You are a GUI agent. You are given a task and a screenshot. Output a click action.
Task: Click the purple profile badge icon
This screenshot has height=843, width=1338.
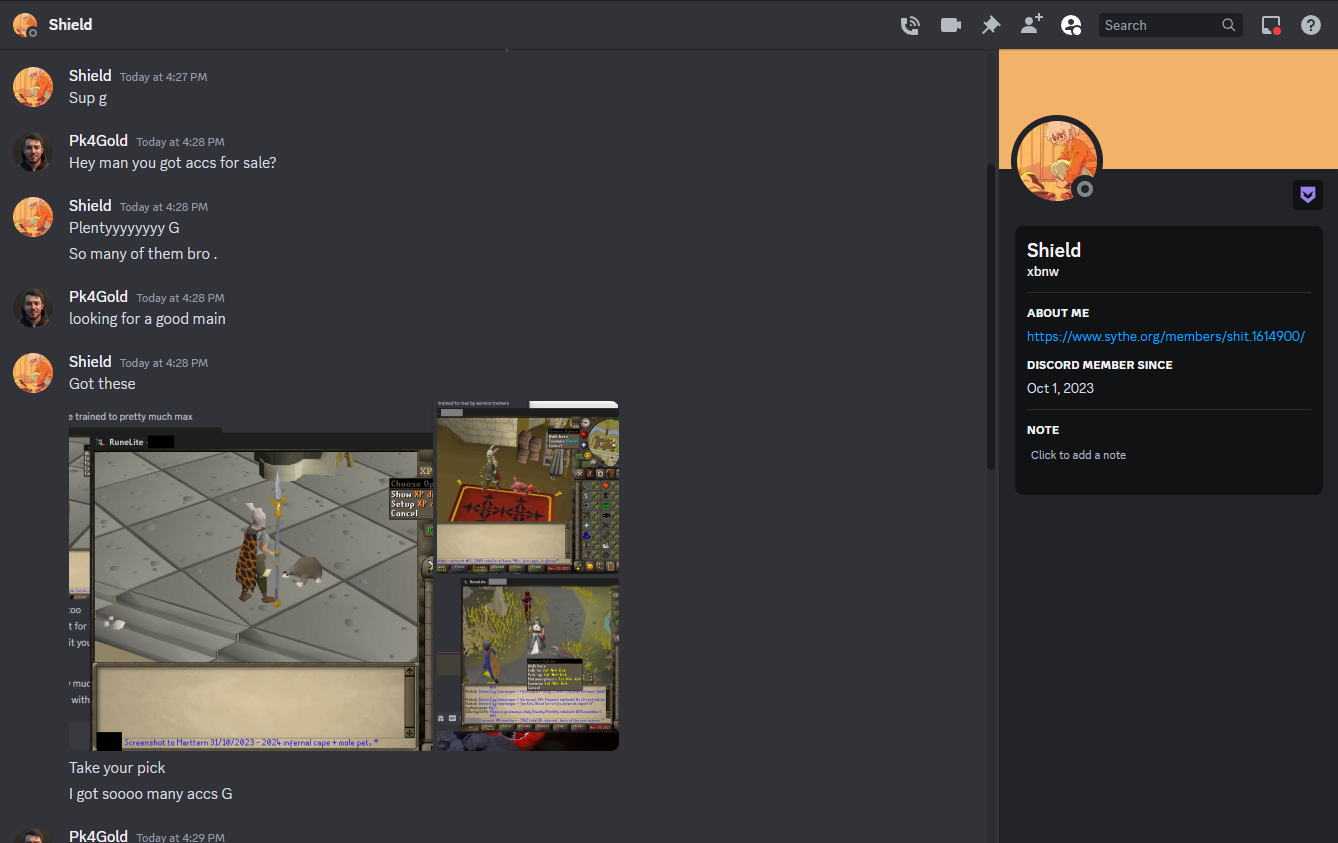pos(1308,194)
